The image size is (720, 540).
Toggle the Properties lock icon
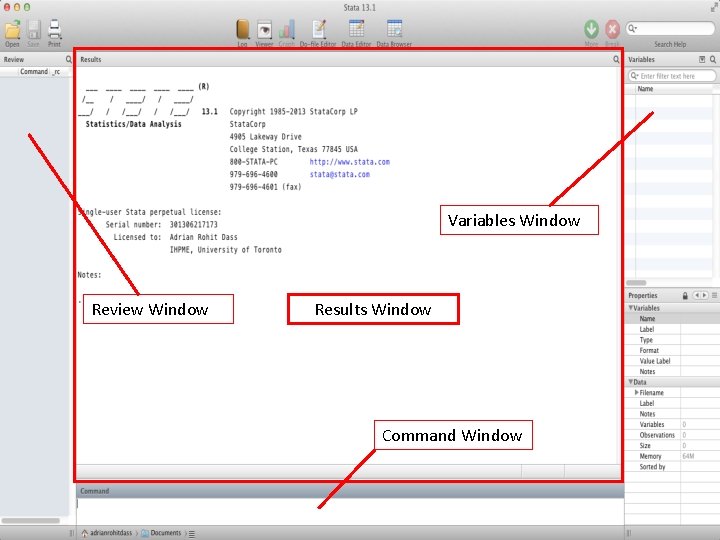[685, 296]
